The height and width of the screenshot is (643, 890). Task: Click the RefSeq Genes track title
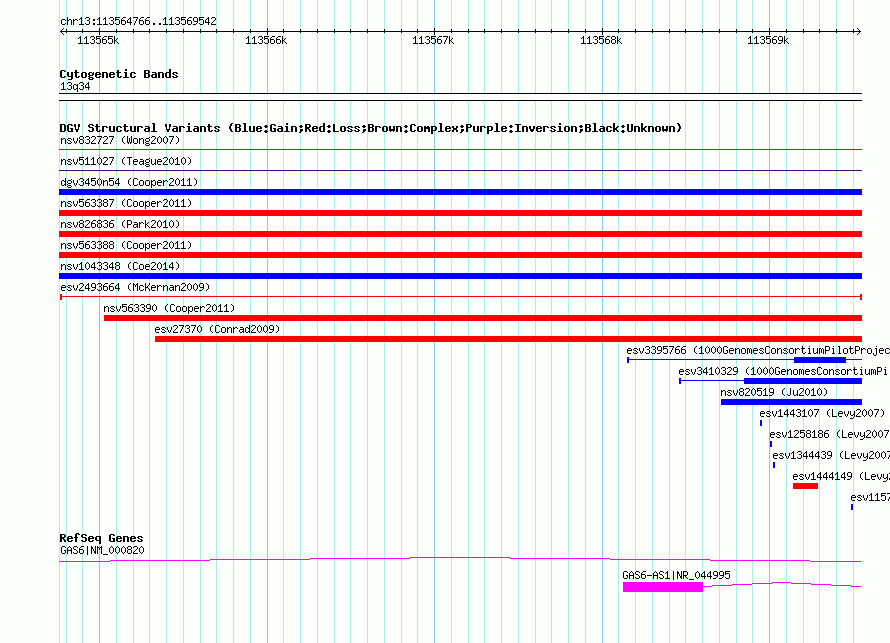coord(101,537)
